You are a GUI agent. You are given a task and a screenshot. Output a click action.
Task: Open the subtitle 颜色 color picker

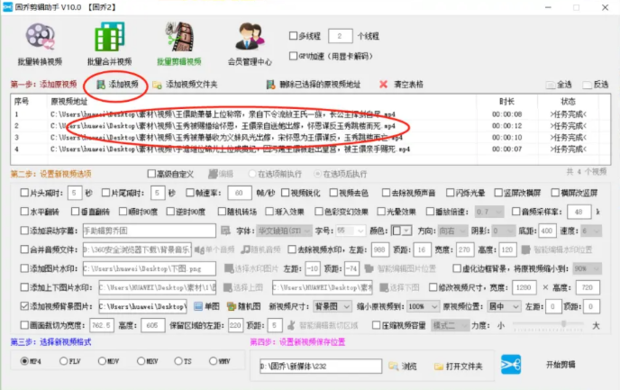coord(401,231)
